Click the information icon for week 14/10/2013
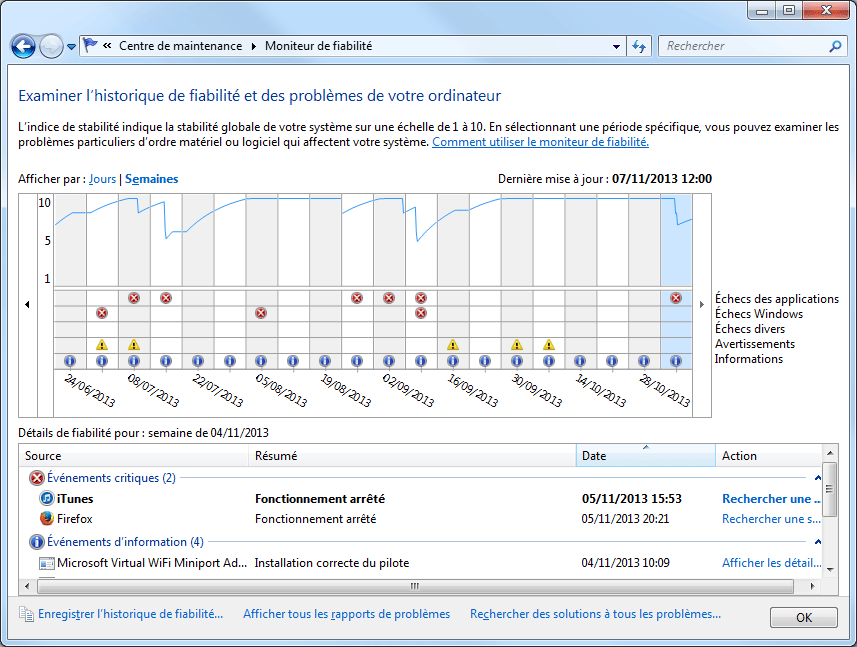This screenshot has height=647, width=857. 580,361
